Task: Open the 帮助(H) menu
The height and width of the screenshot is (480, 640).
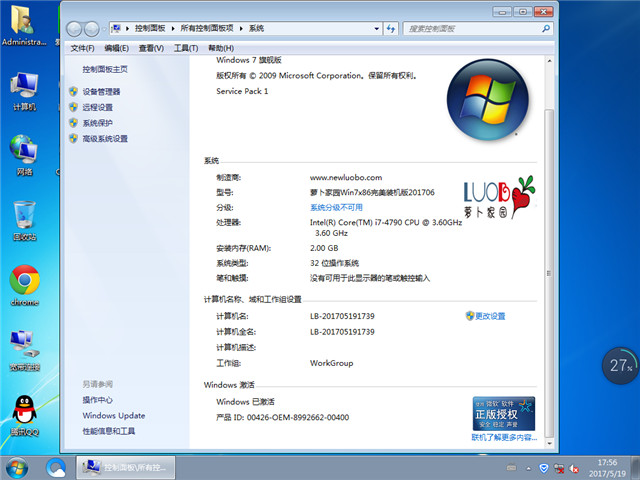Action: click(221, 48)
